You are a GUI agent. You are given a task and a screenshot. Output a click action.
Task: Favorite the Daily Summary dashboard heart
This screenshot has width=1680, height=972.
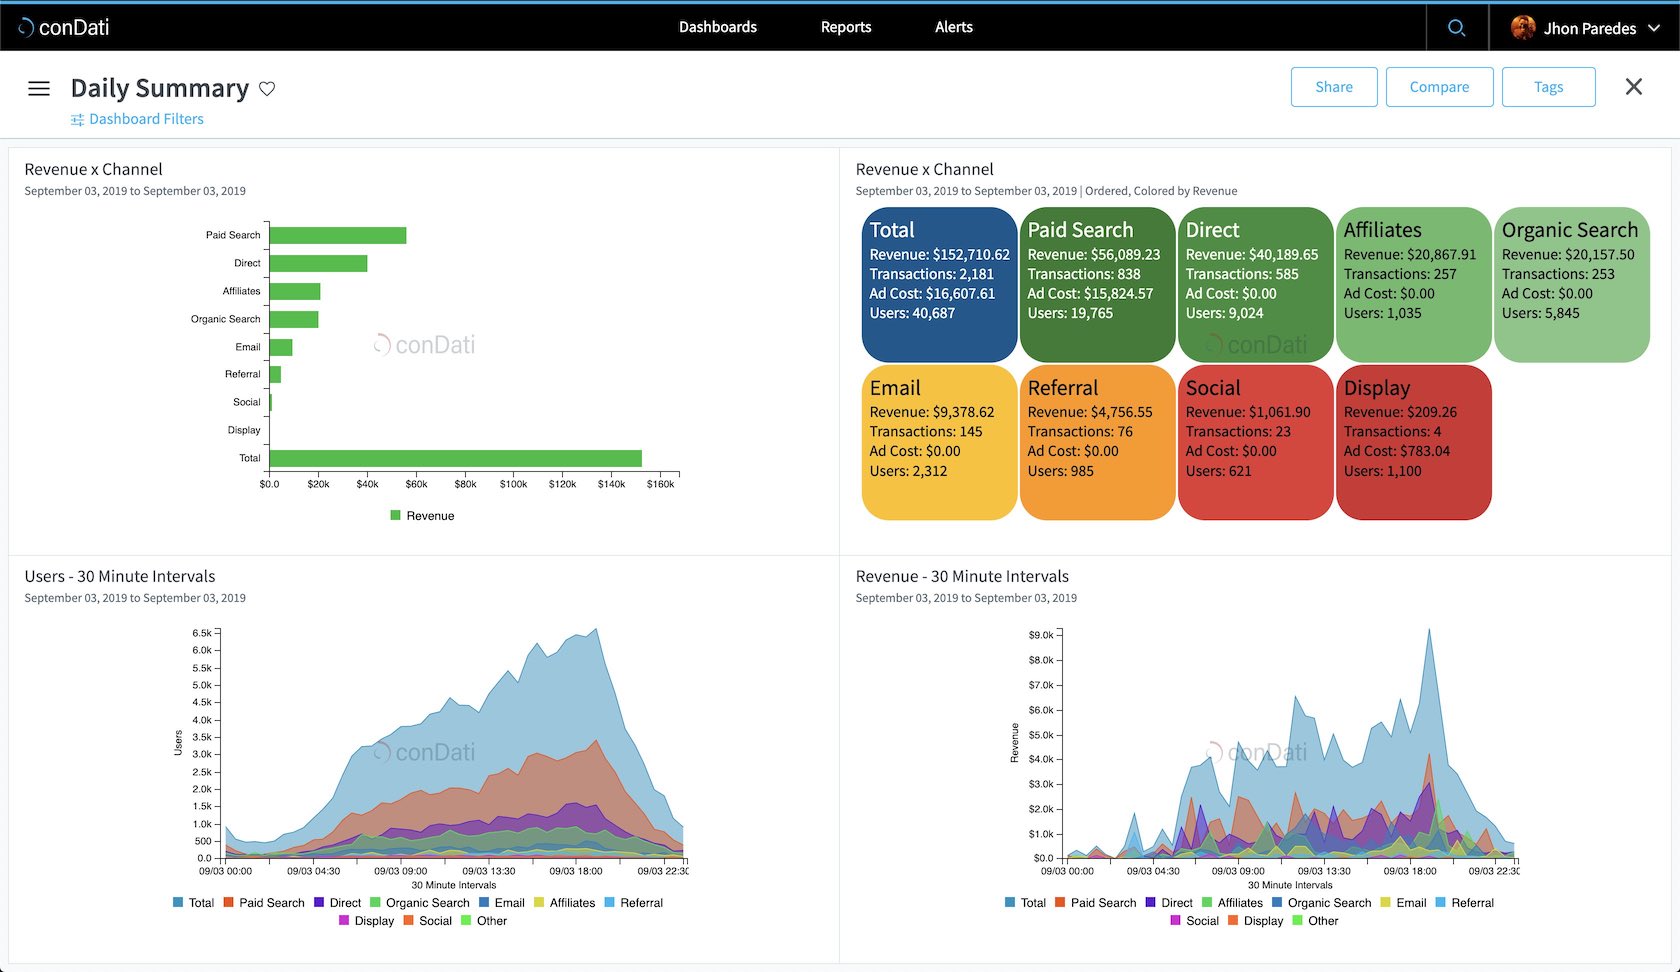pos(267,89)
